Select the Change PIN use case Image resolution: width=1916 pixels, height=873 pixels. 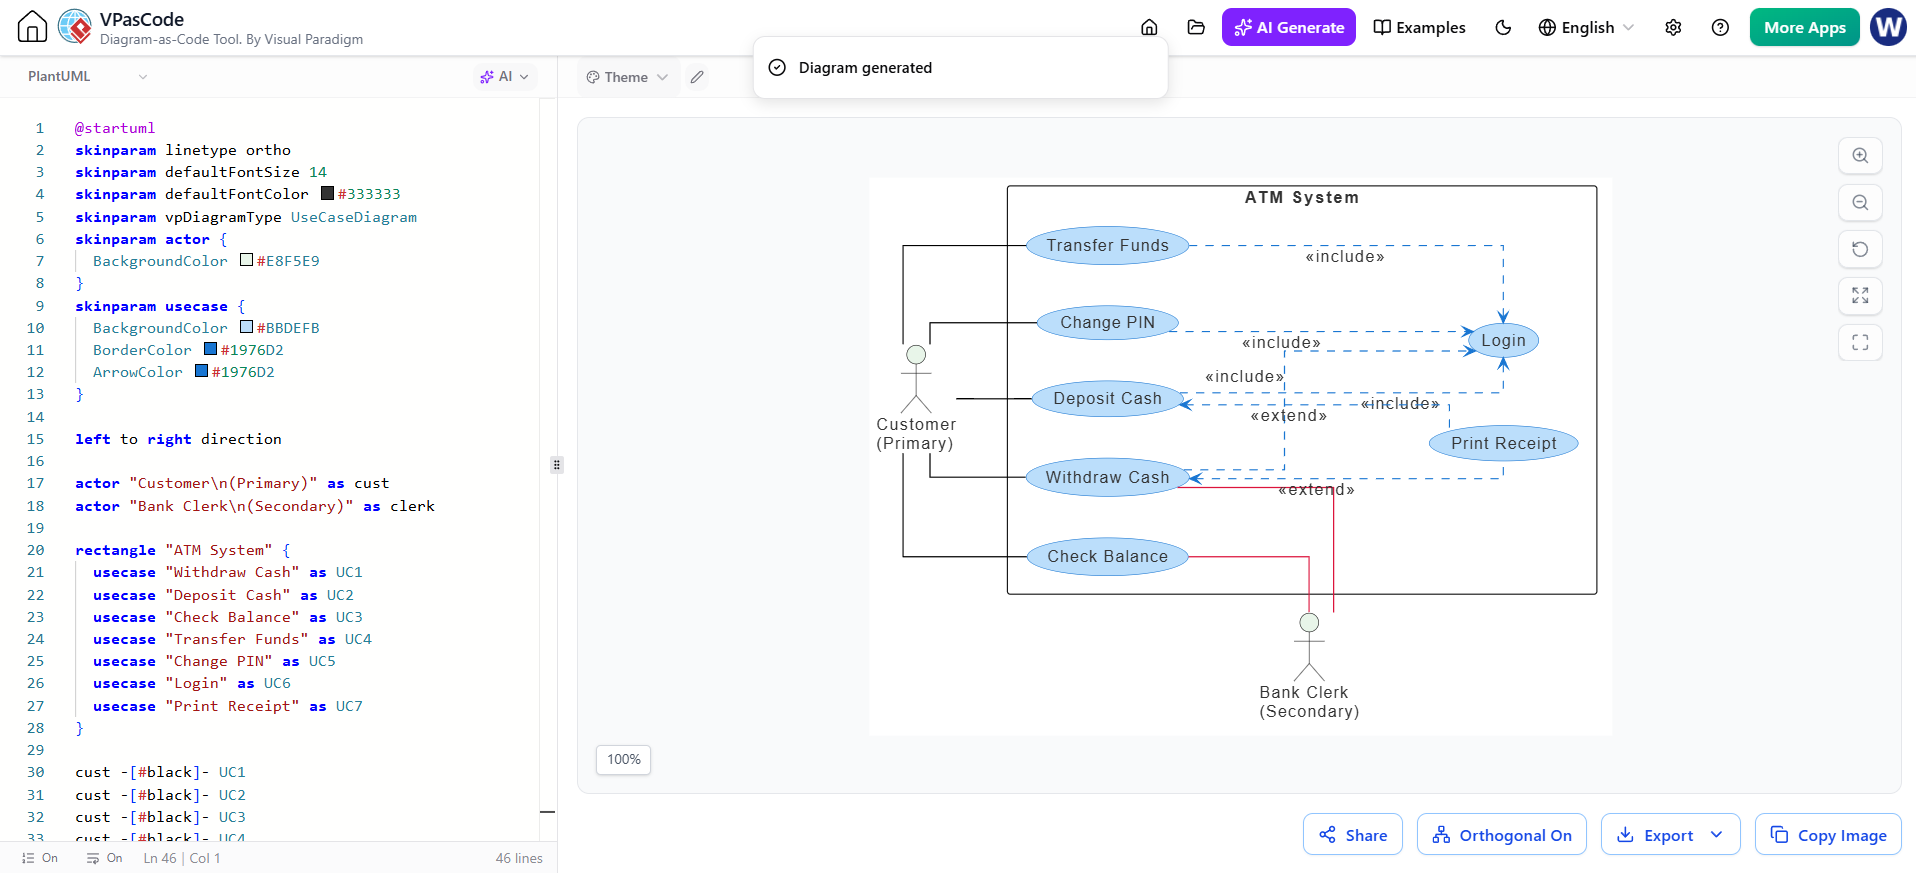(1107, 322)
